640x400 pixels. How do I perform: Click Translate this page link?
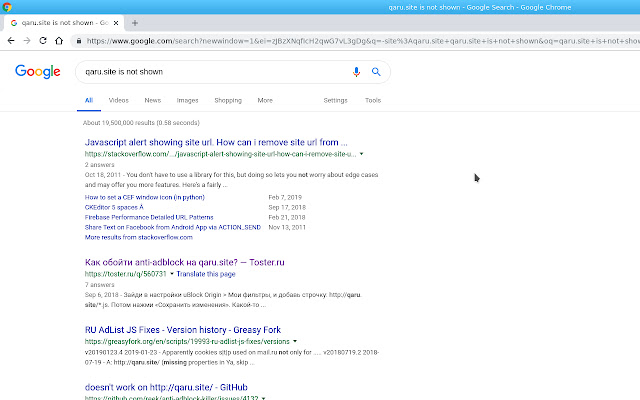206,274
